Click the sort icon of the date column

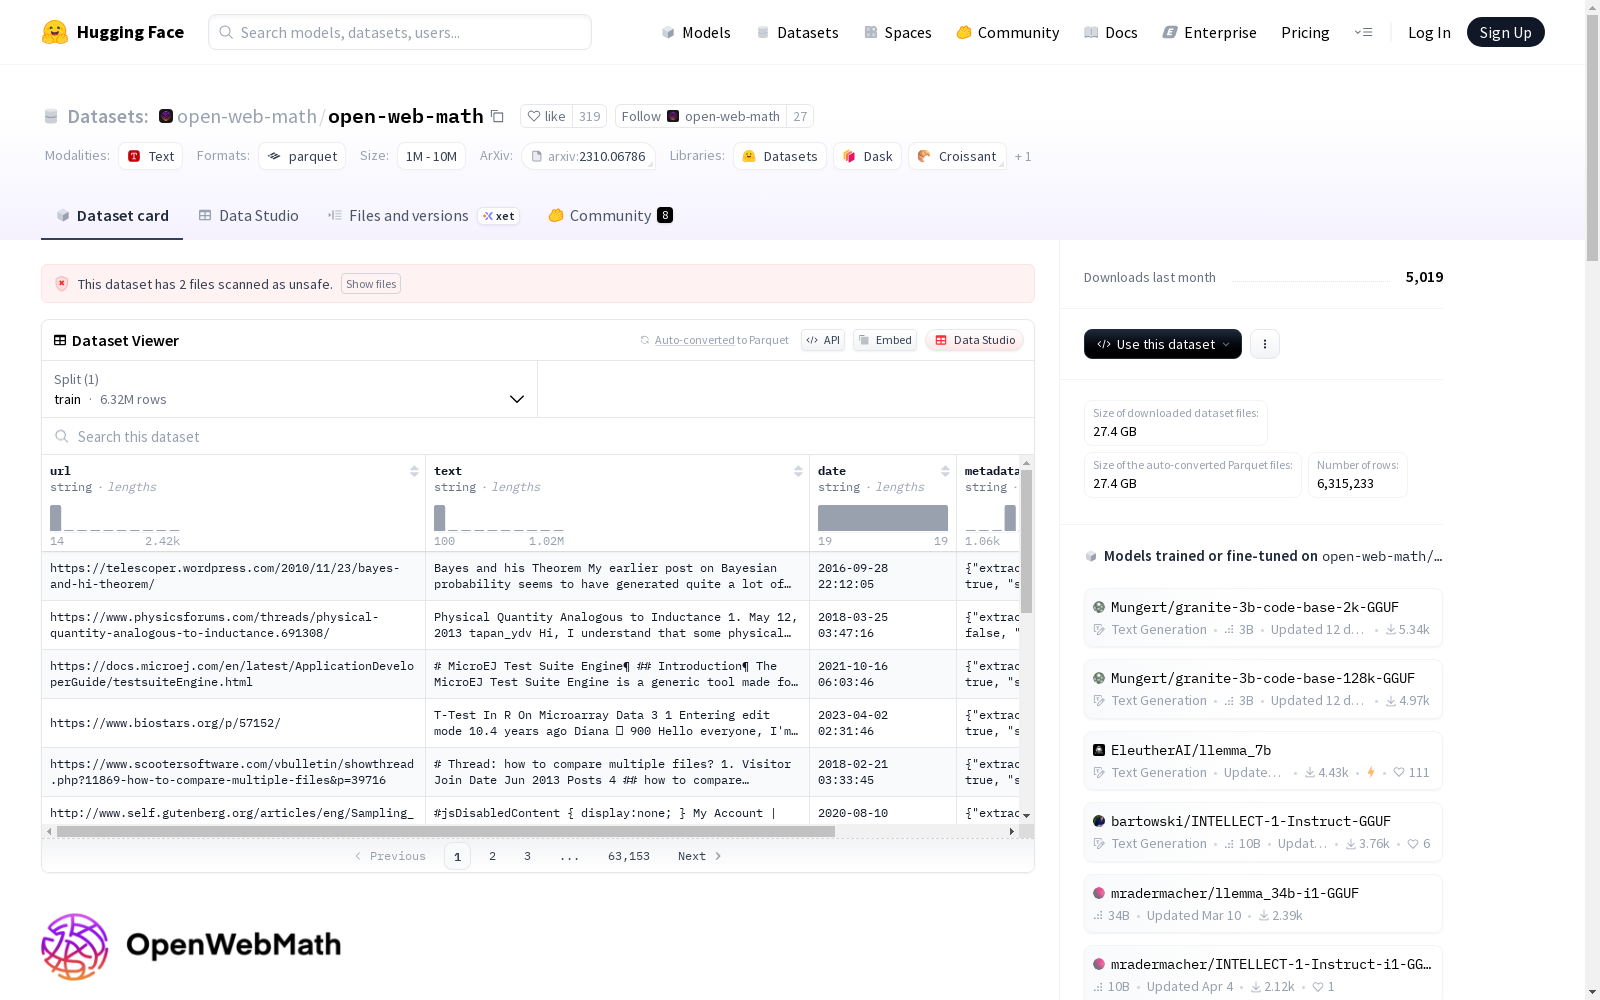pos(945,471)
